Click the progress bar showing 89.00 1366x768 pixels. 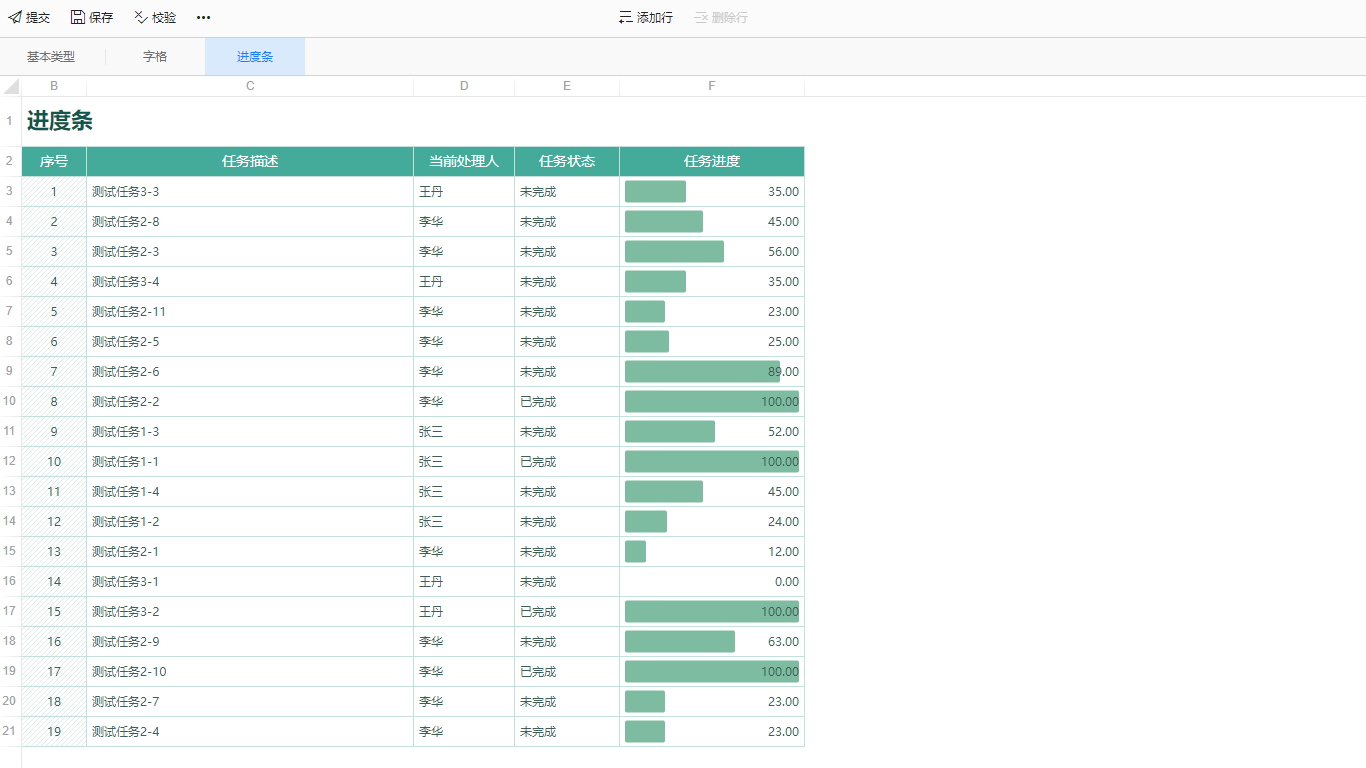pyautogui.click(x=702, y=372)
